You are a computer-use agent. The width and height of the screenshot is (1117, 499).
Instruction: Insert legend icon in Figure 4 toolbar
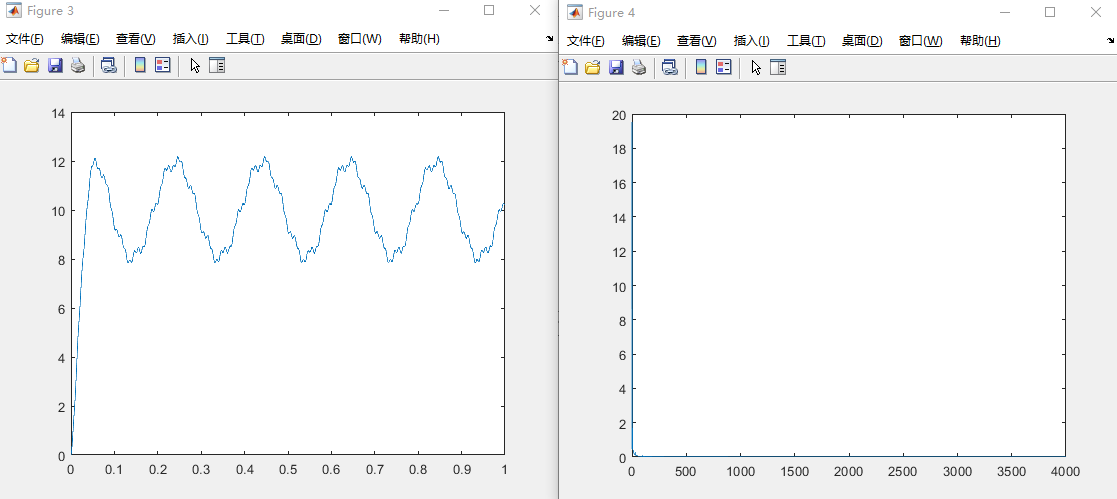(x=724, y=68)
